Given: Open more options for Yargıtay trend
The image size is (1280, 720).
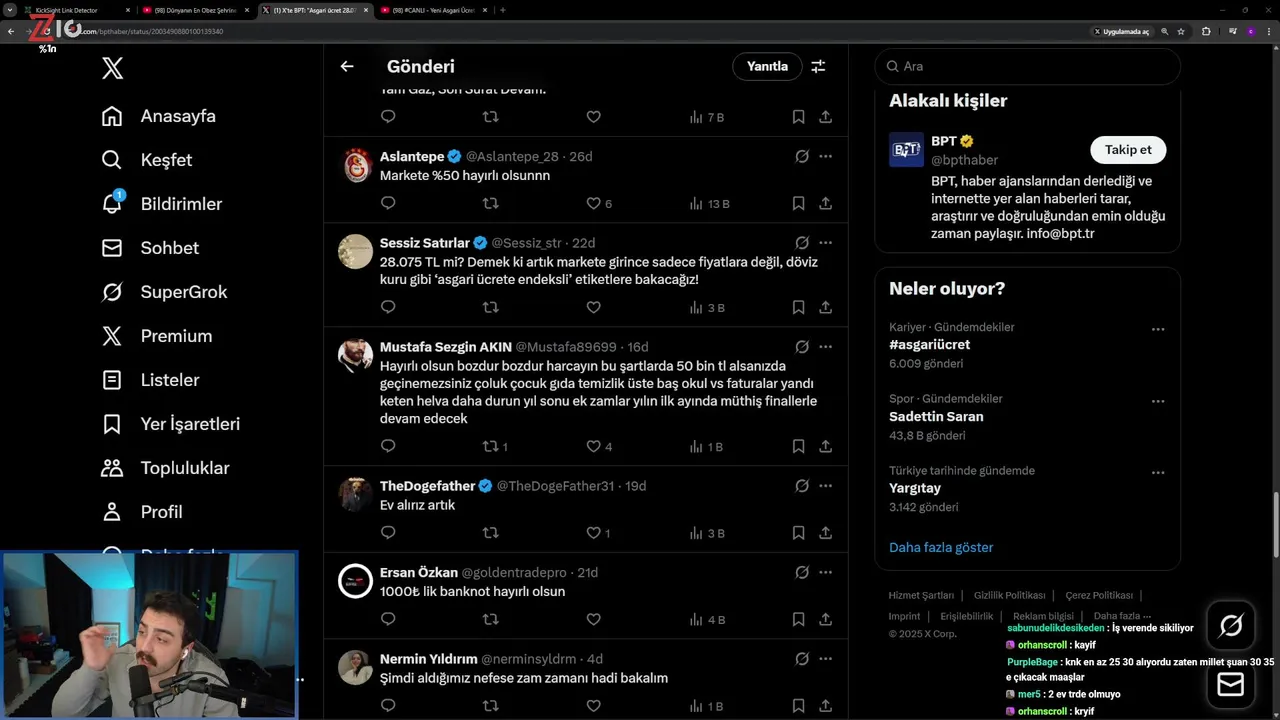Looking at the screenshot, I should (x=1158, y=473).
